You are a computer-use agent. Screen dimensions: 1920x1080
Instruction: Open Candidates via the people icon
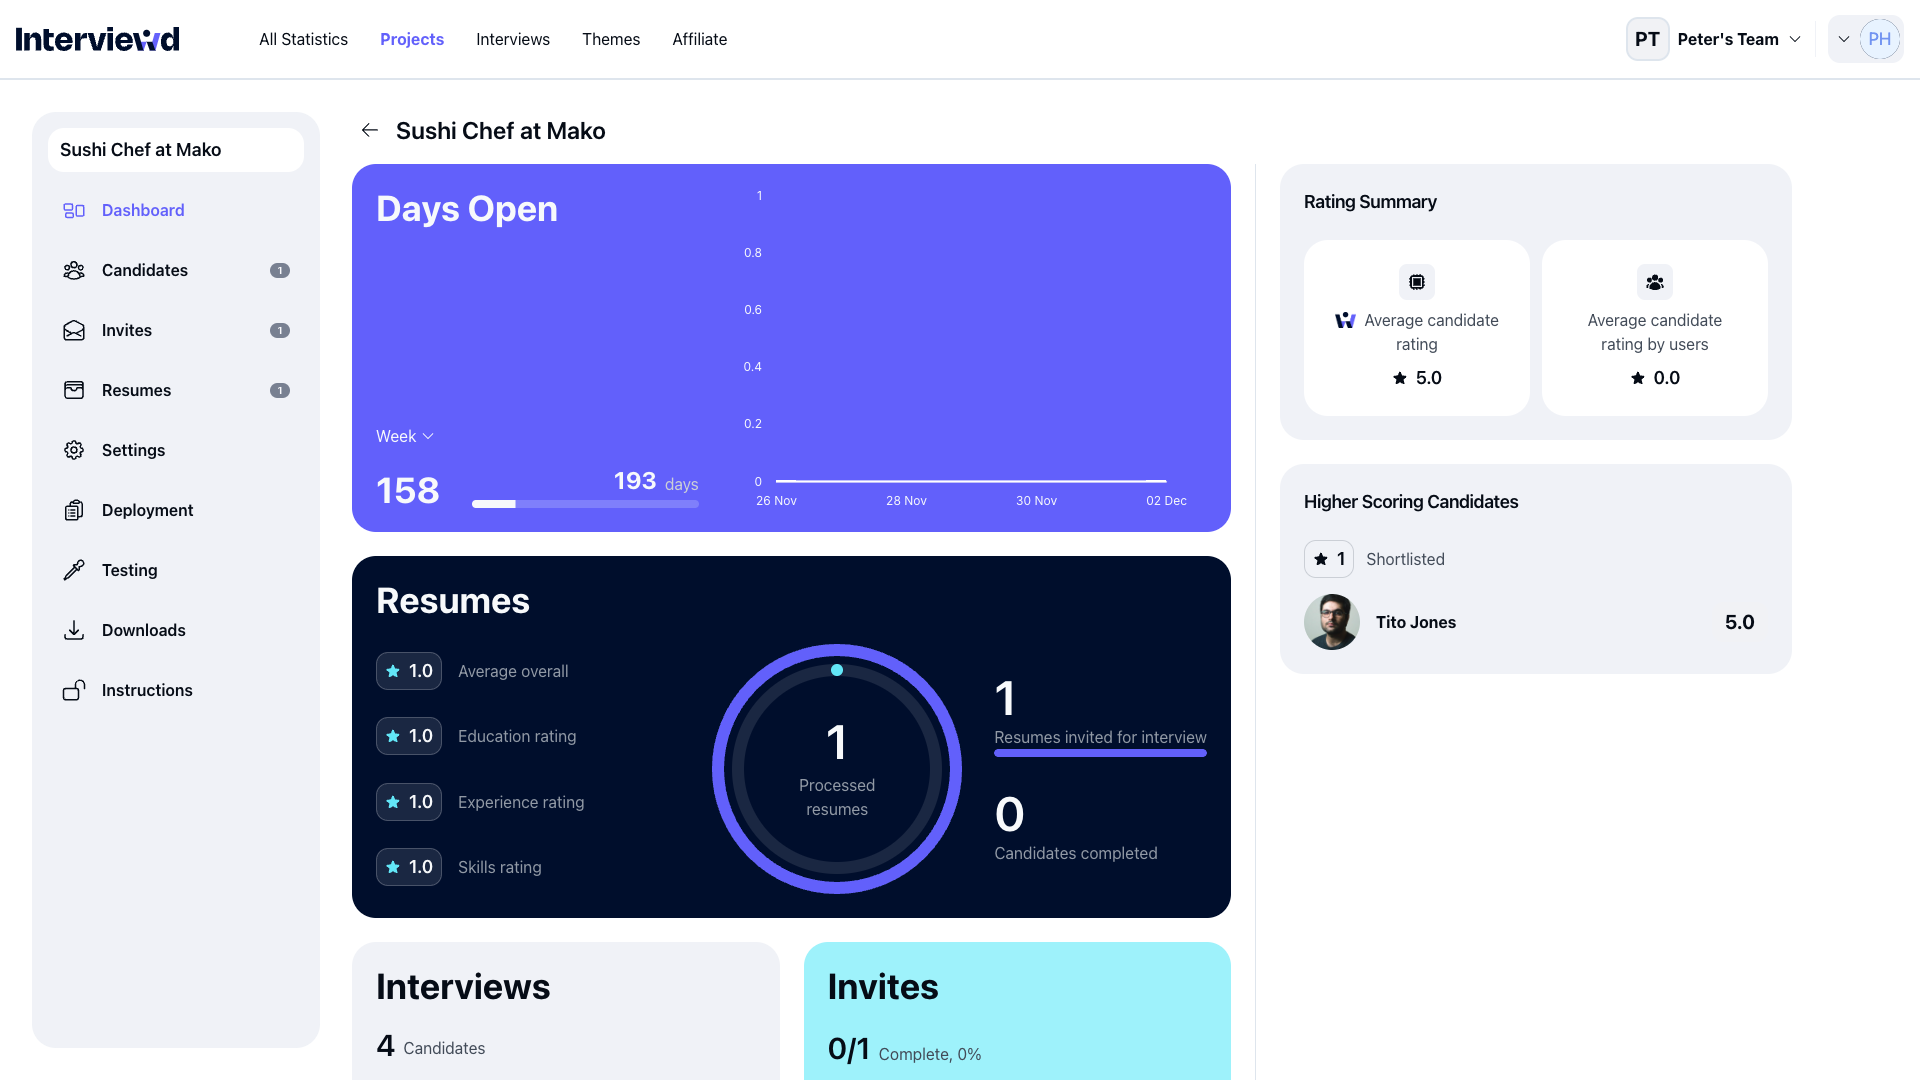coord(74,270)
